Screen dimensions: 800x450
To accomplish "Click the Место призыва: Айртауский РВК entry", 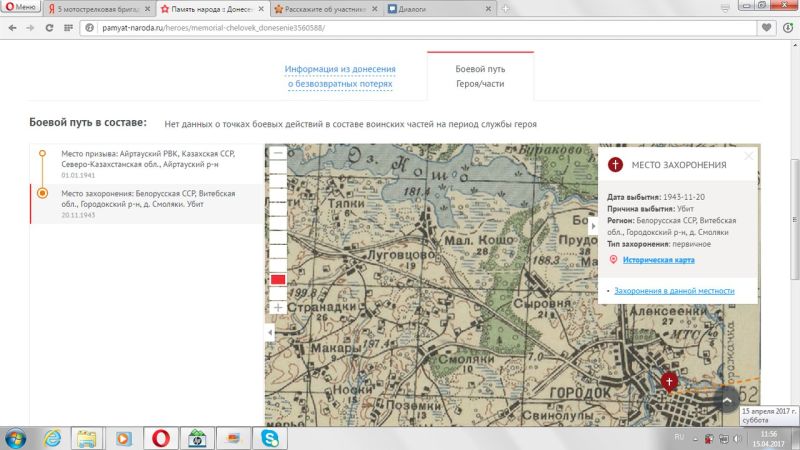I will tap(148, 164).
